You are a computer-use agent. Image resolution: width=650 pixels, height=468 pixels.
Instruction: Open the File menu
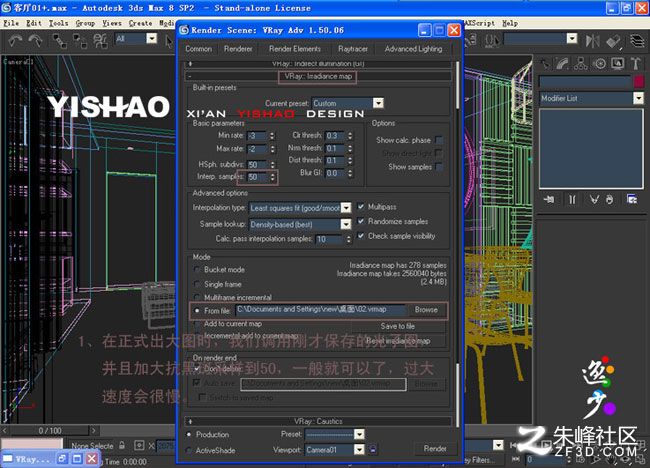(x=11, y=23)
